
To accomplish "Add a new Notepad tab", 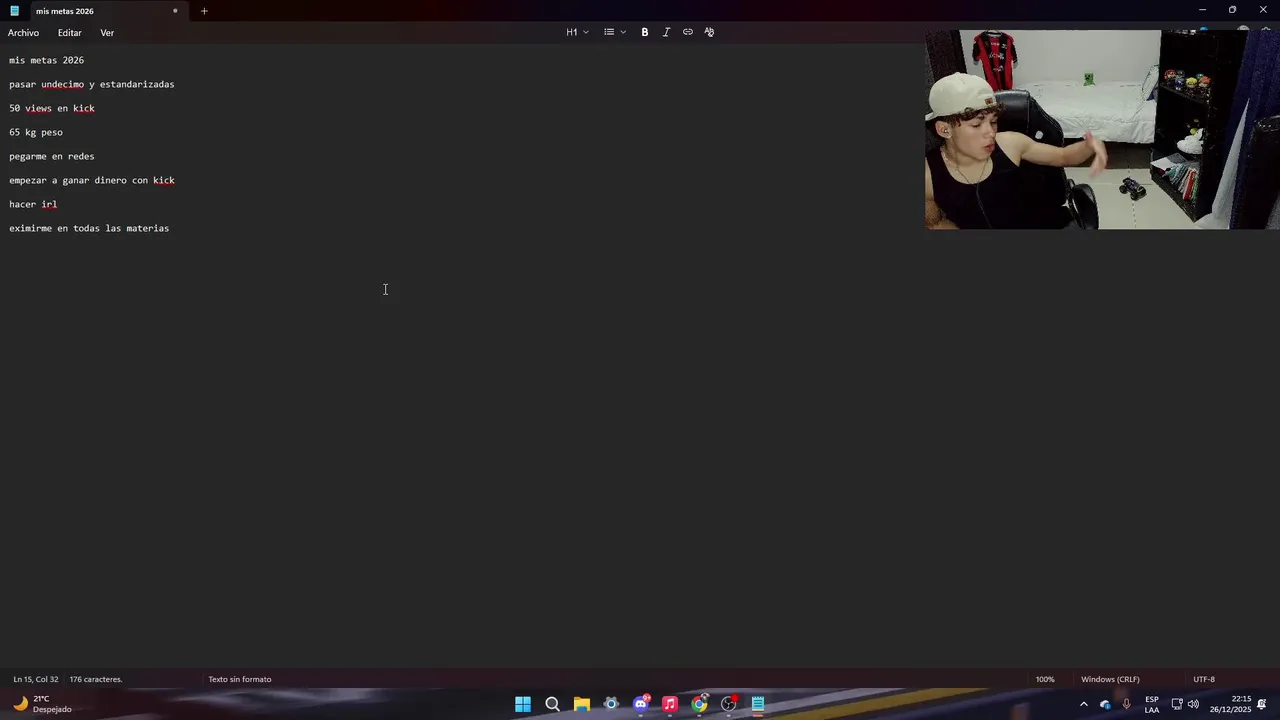I will tap(204, 11).
